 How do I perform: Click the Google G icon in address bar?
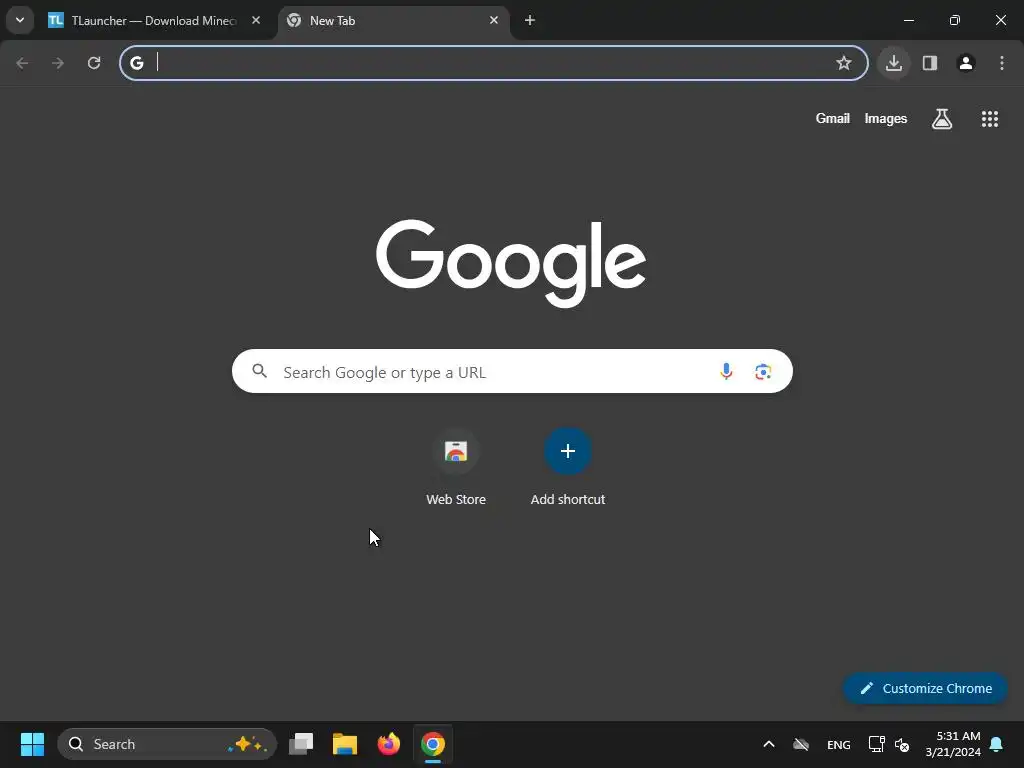coord(136,63)
